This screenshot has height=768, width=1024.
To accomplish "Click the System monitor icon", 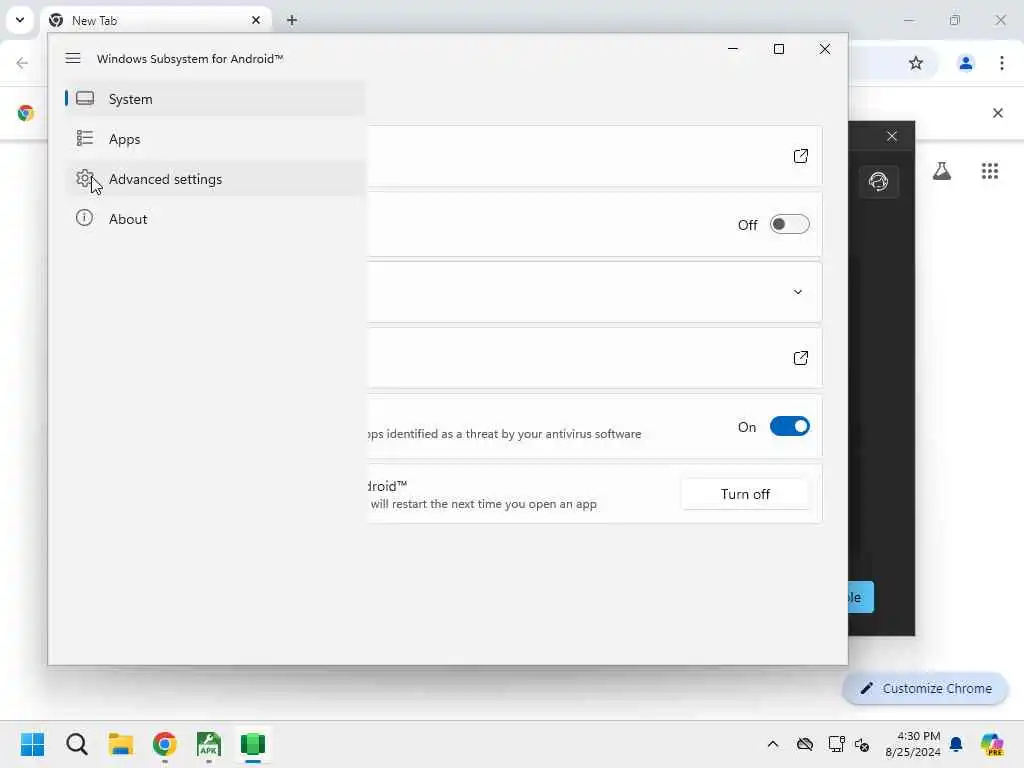I will 85,99.
